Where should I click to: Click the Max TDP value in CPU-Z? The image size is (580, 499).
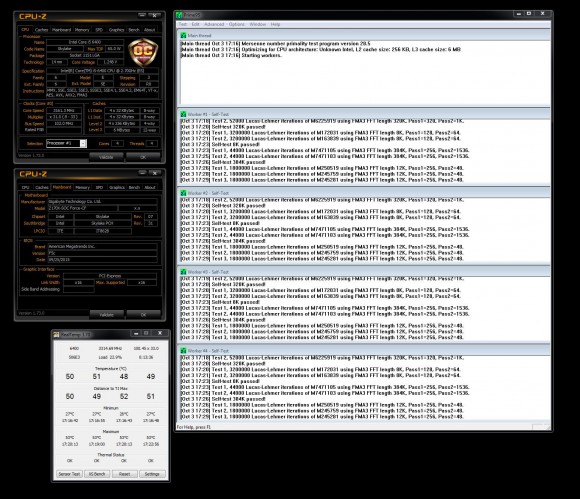(x=114, y=49)
